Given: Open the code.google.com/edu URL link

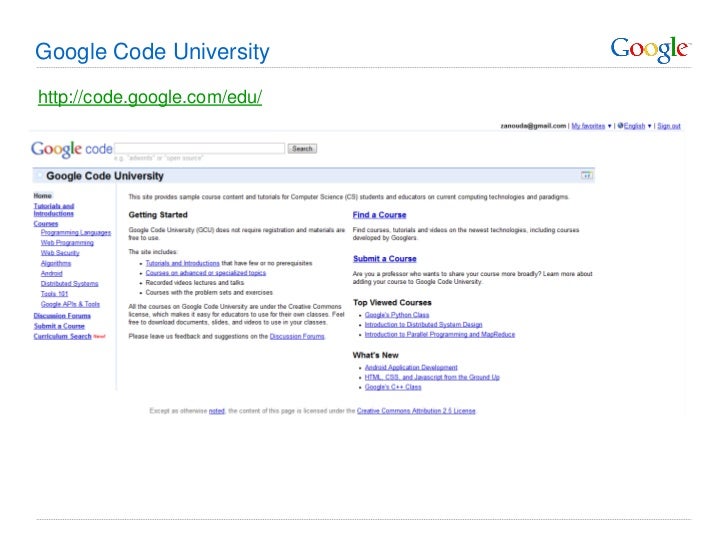Looking at the screenshot, I should [x=150, y=98].
